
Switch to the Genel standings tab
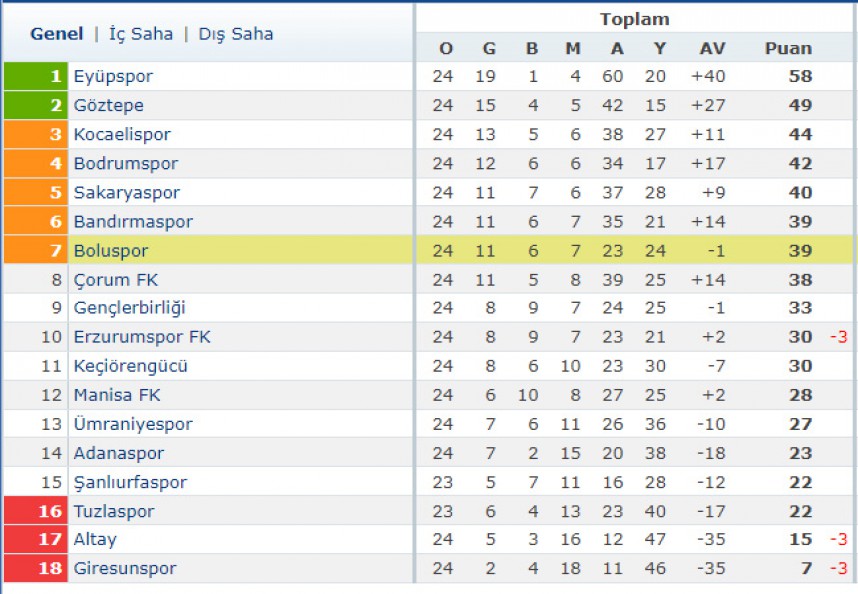(57, 34)
